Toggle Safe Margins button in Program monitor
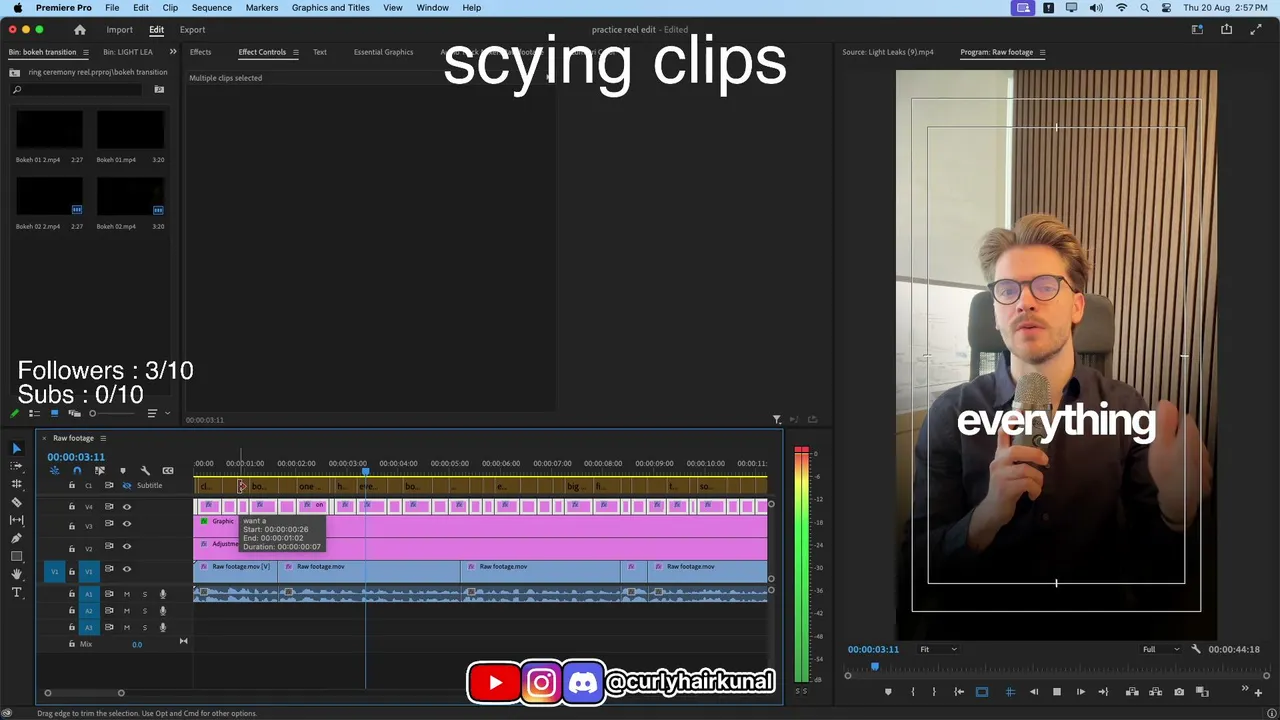Viewport: 1280px width, 720px height. (982, 692)
